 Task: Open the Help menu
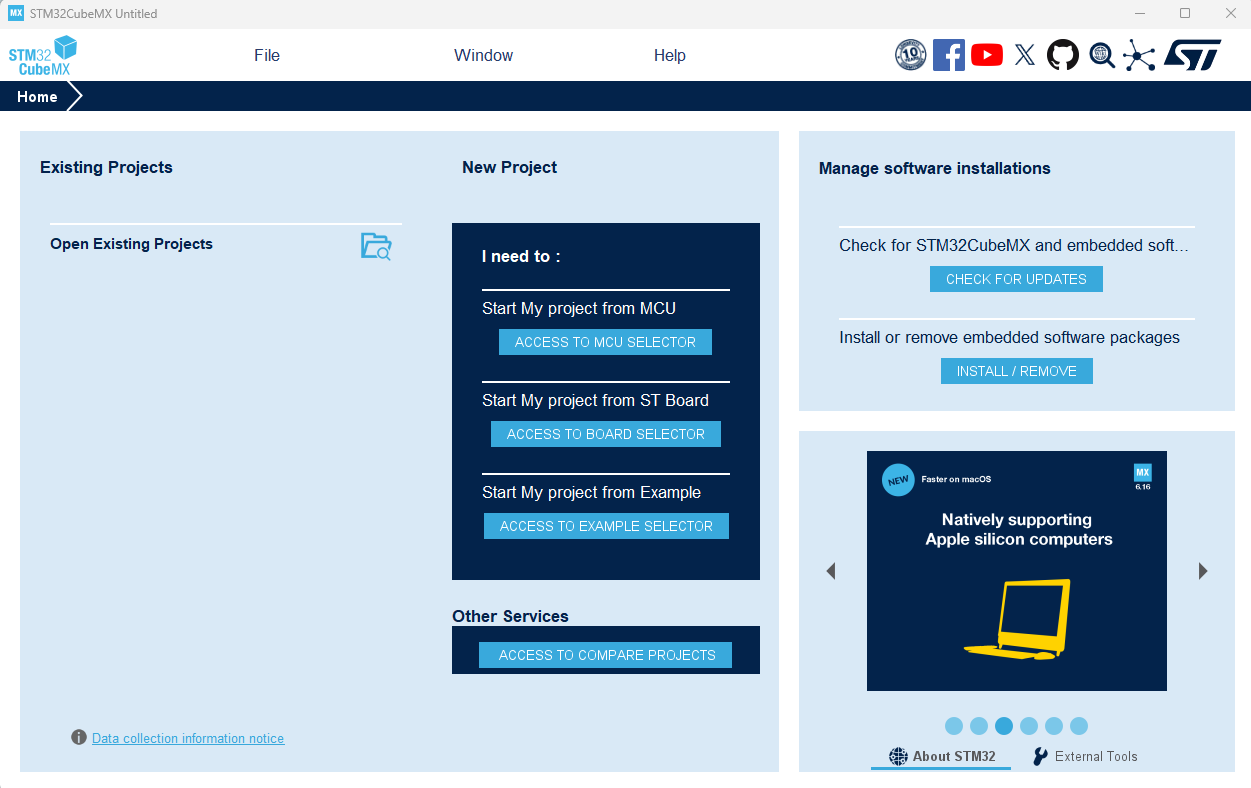pyautogui.click(x=669, y=56)
